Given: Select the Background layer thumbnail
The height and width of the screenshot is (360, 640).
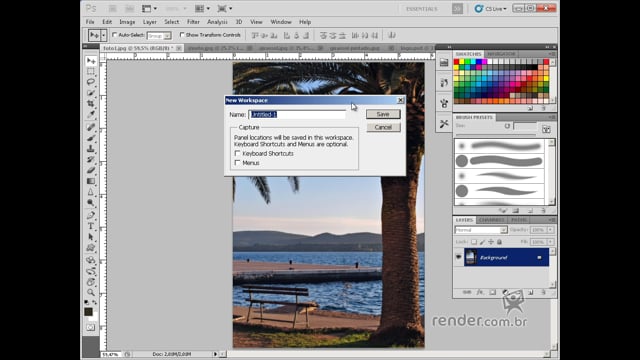Looking at the screenshot, I should [x=470, y=258].
